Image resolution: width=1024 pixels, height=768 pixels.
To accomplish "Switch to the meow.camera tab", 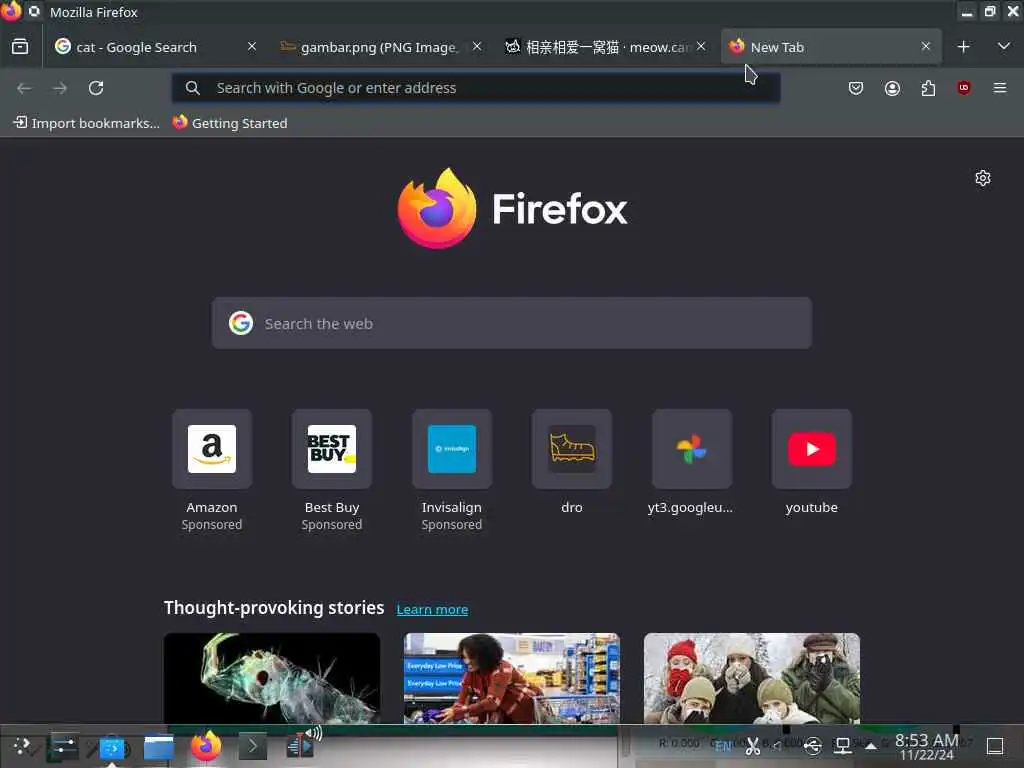I will [x=605, y=47].
